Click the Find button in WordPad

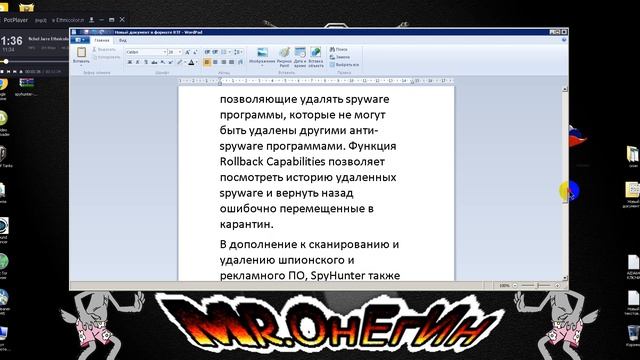pyautogui.click(x=338, y=49)
